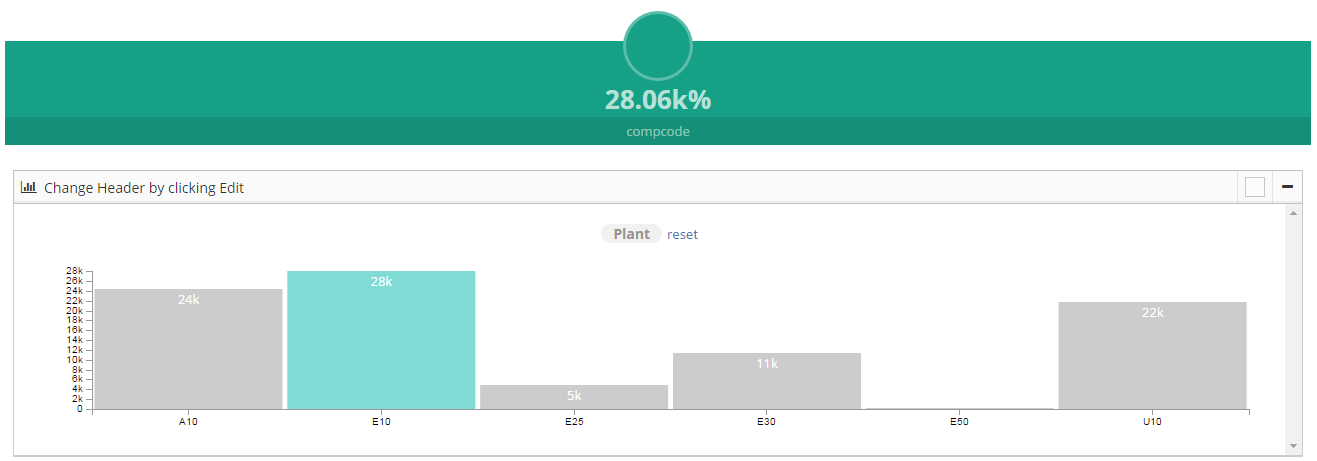
Task: Click the reset link next to Plant
Action: [x=683, y=234]
